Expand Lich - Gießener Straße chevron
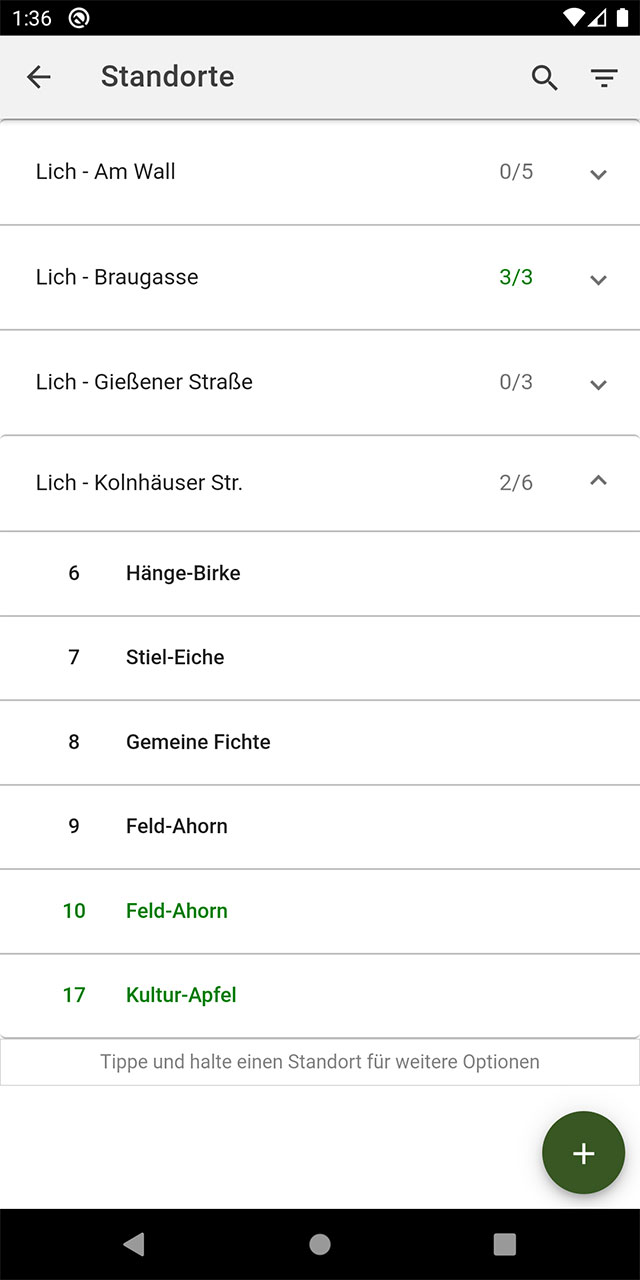Image resolution: width=640 pixels, height=1280 pixels. click(x=599, y=384)
